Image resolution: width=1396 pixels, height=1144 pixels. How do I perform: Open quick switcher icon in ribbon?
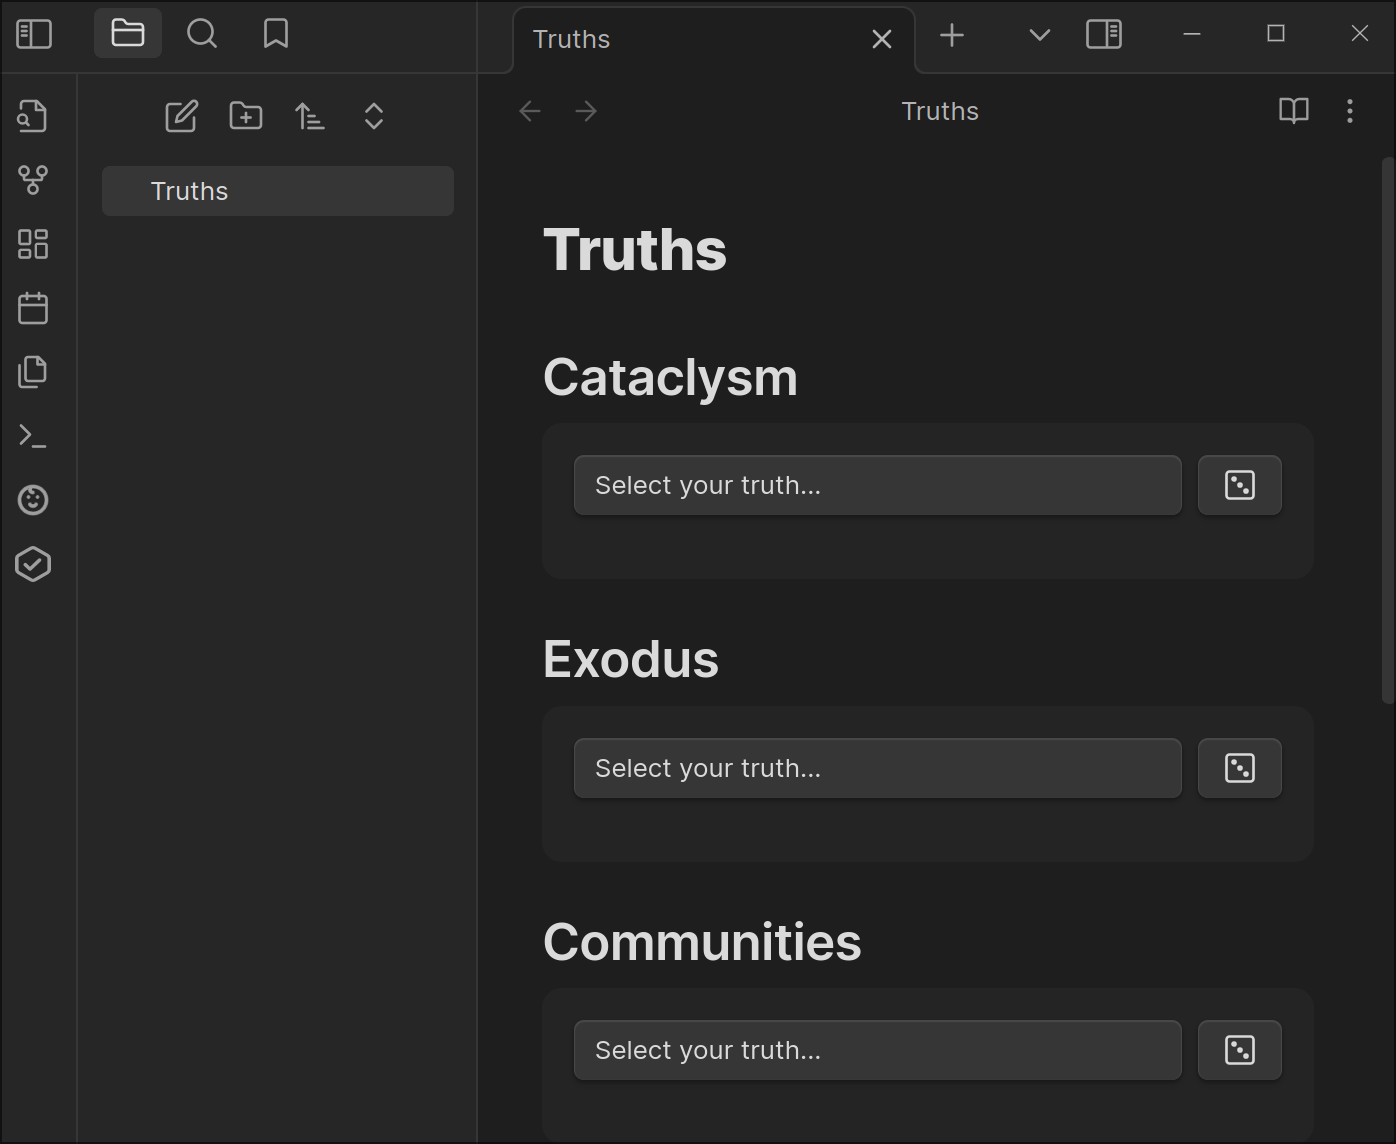pos(33,116)
